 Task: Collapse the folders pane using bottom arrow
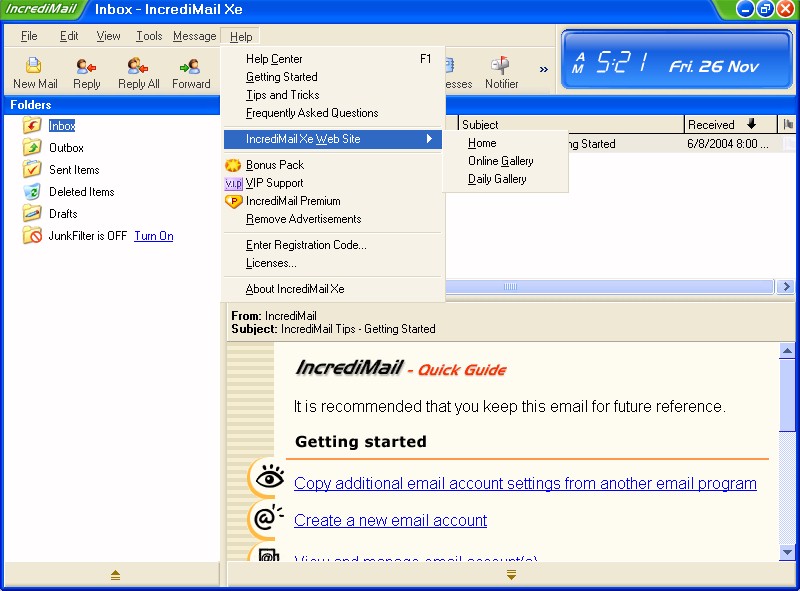coord(115,575)
